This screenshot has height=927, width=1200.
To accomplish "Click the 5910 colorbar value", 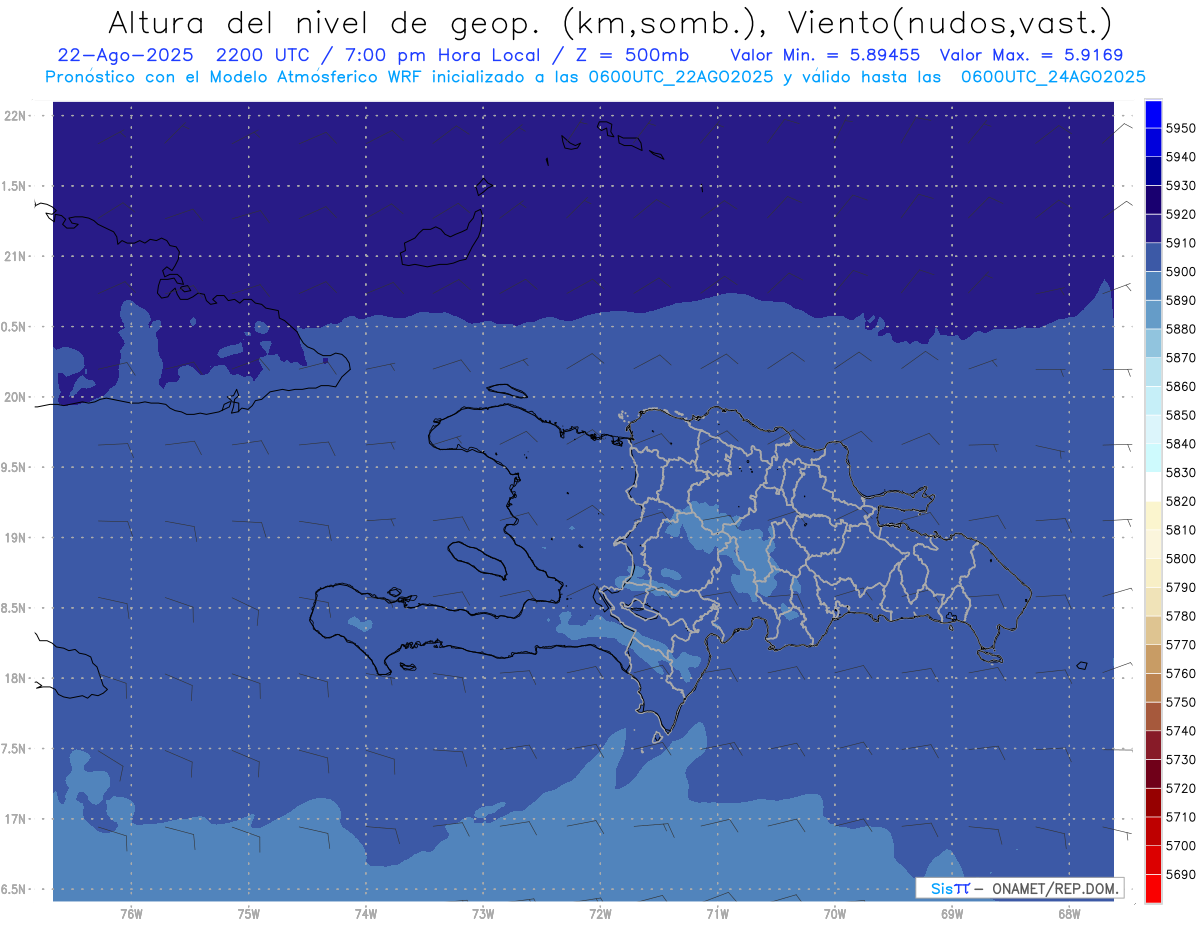I will (x=1182, y=243).
